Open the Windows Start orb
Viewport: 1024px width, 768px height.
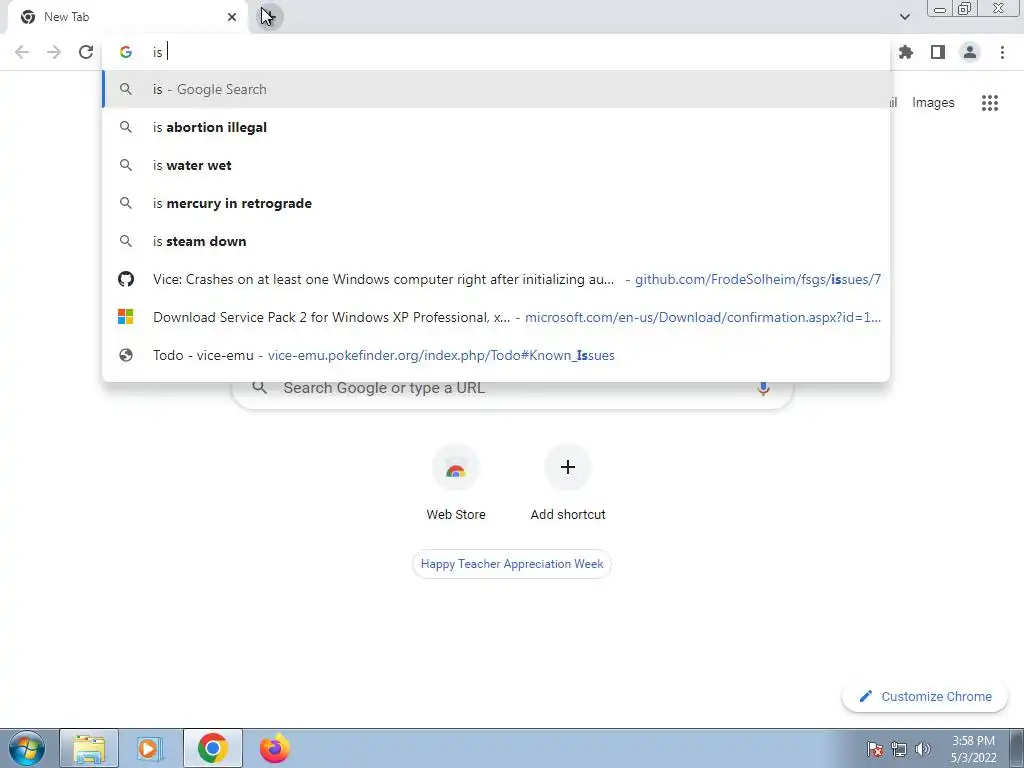coord(27,748)
